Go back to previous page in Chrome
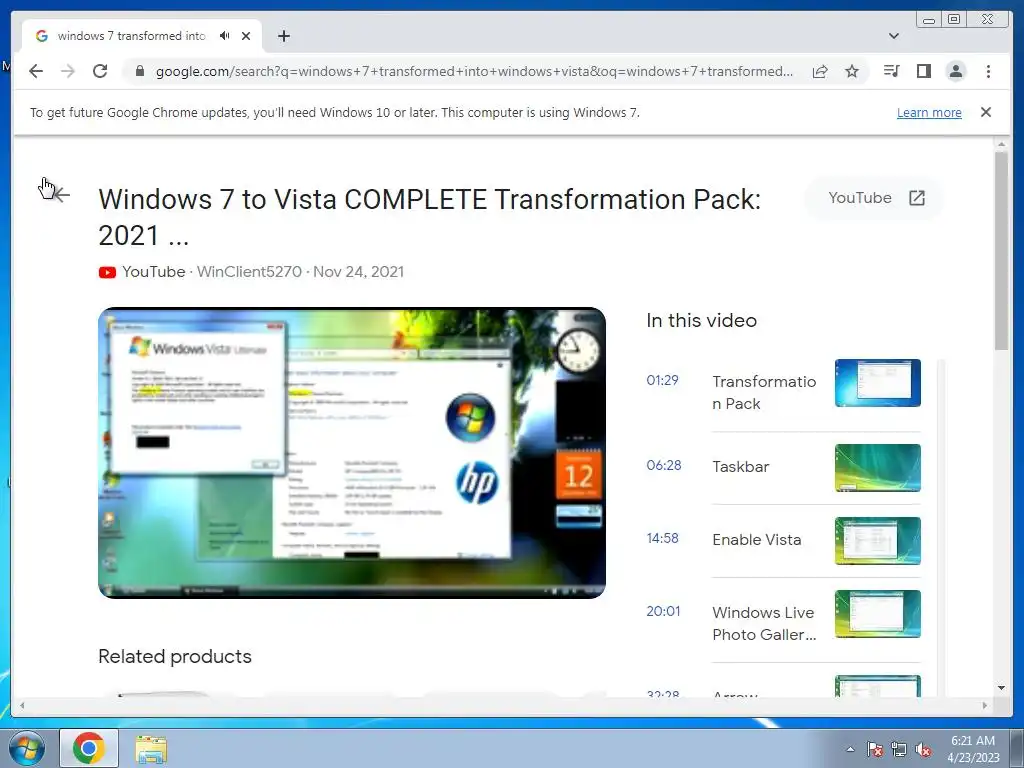Screen dimensions: 1024x768 pos(36,71)
